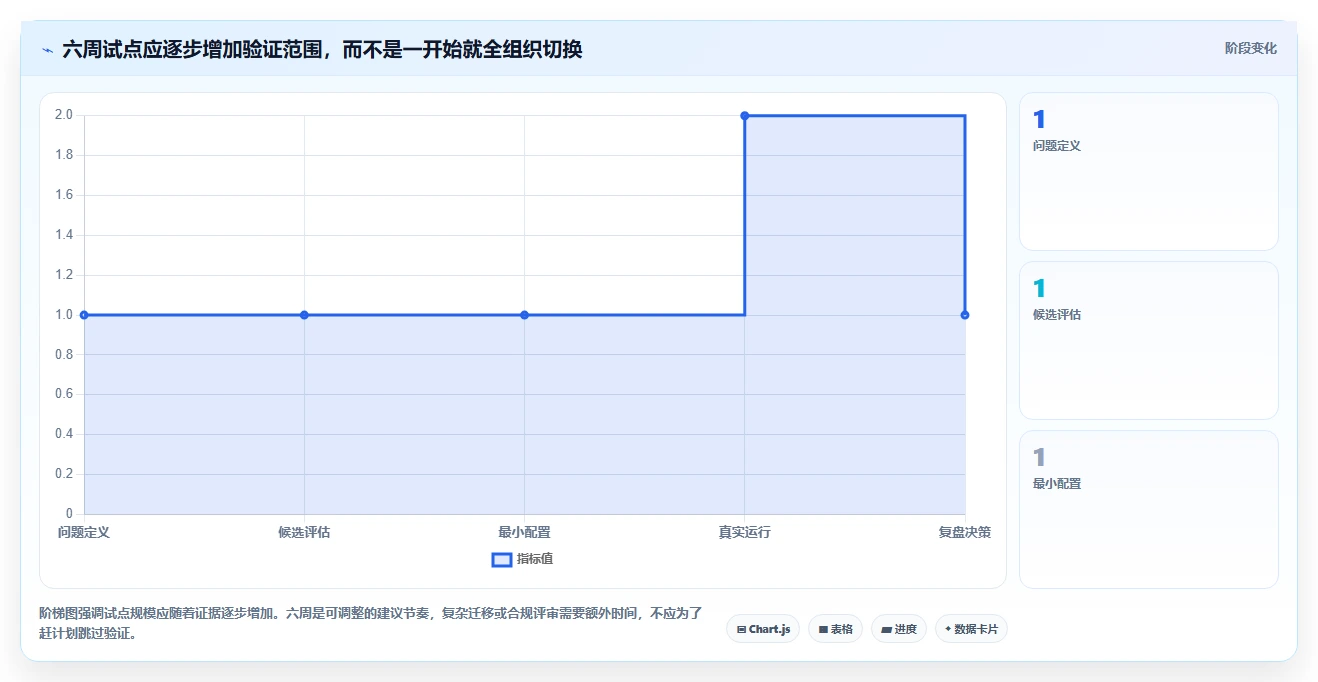Select the chart data point at 真实运行
1318x682 pixels.
(745, 116)
